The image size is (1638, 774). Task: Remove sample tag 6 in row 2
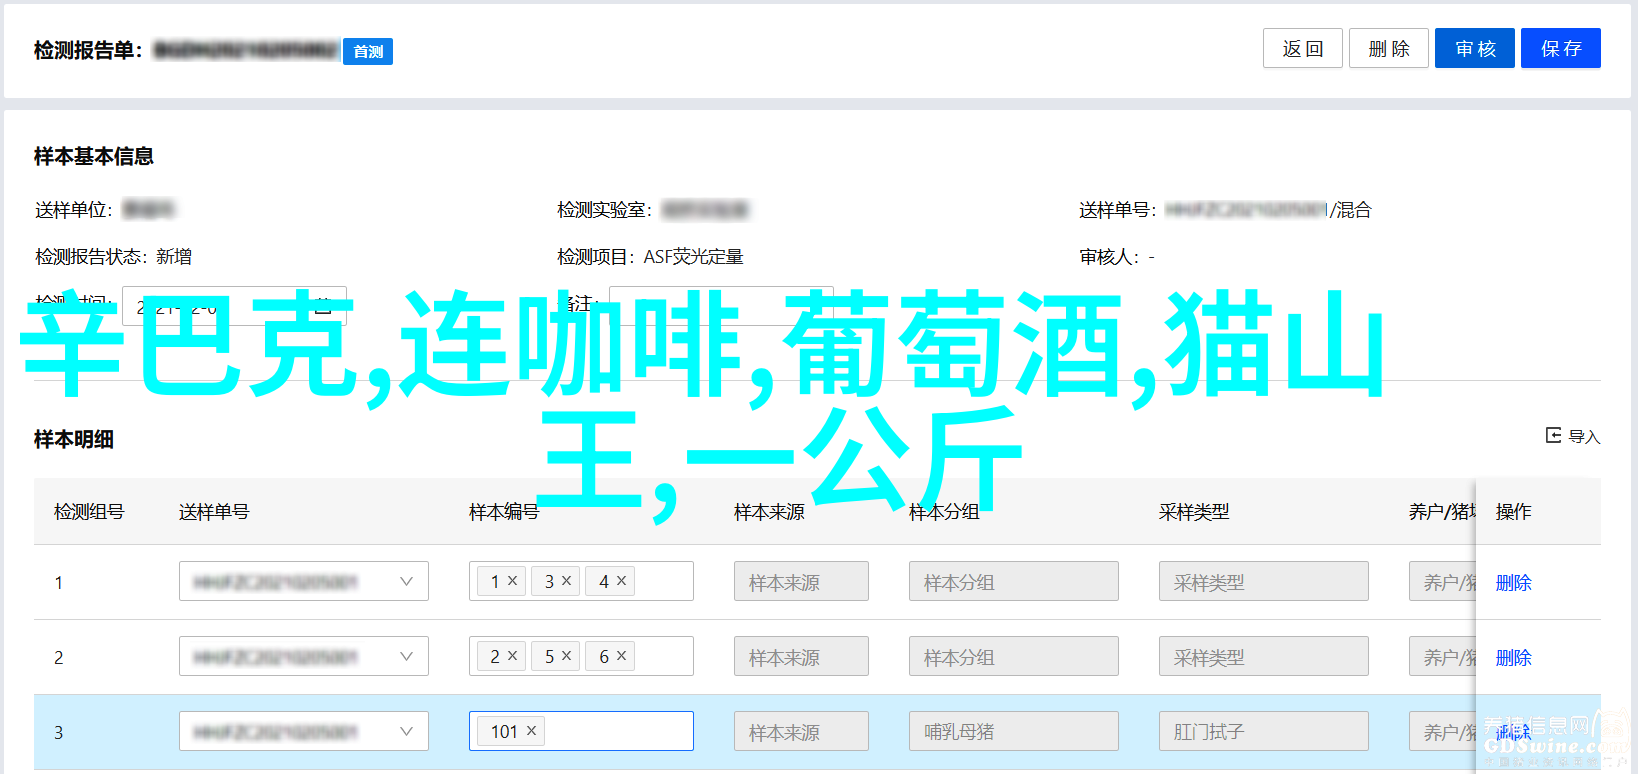click(x=621, y=655)
